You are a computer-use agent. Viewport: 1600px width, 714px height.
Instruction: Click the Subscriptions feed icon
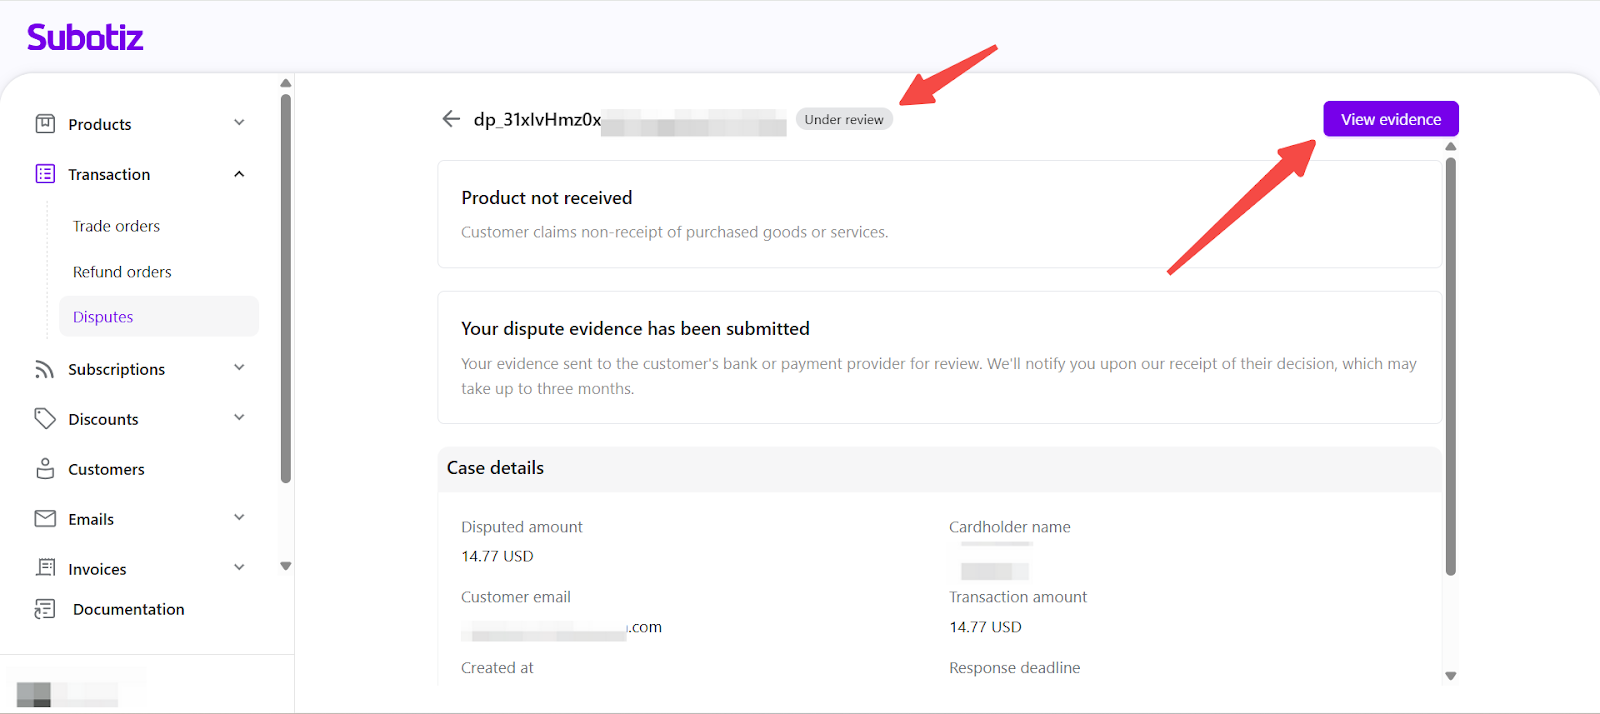[45, 369]
